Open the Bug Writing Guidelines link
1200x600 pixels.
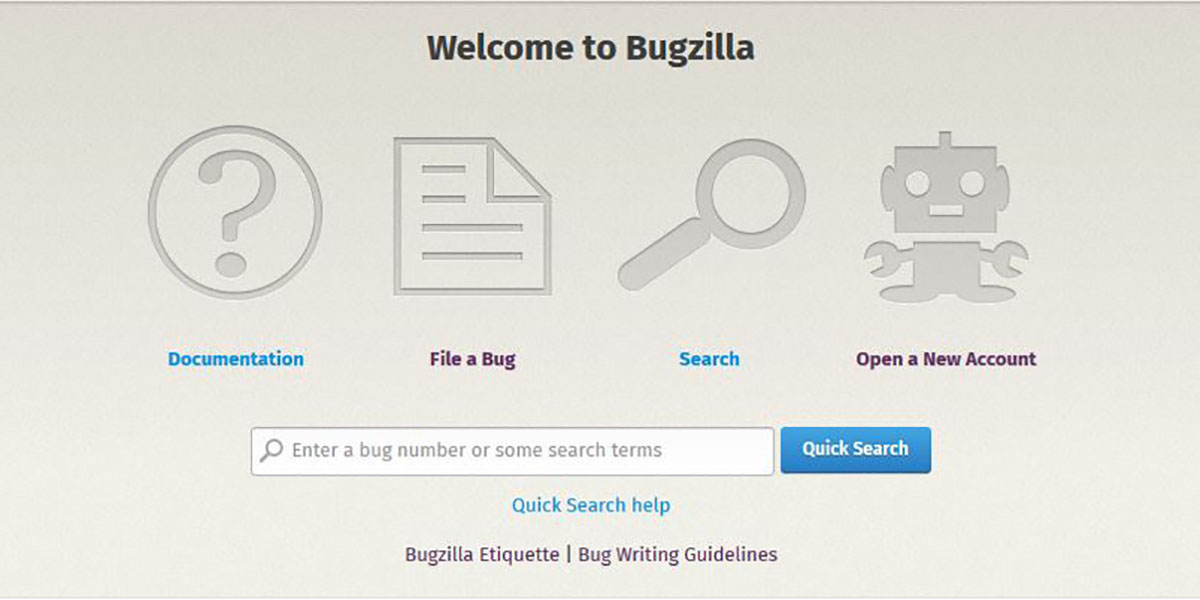point(678,554)
